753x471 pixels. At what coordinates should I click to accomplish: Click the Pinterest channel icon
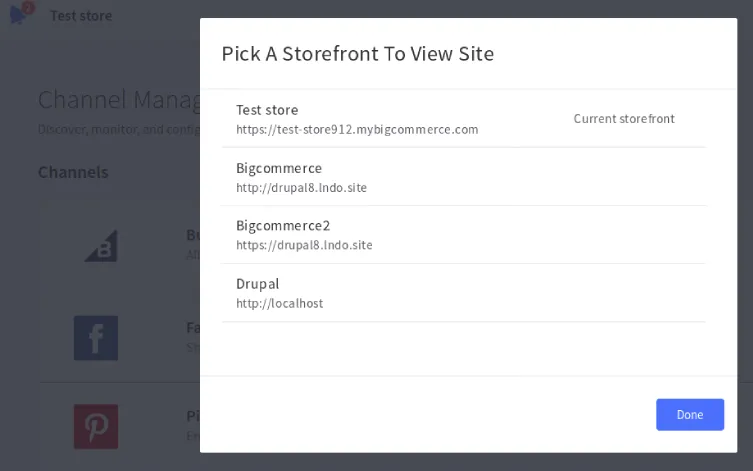point(96,426)
